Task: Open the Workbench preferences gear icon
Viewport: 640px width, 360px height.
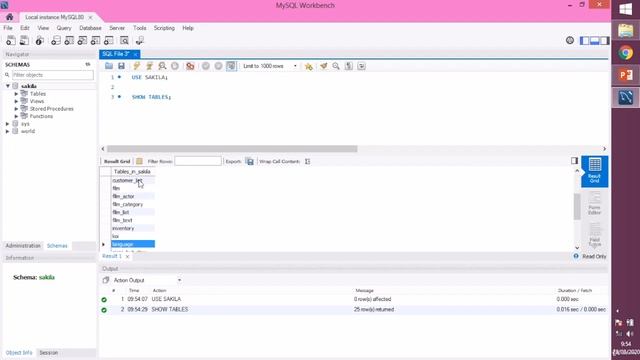Action: (x=570, y=40)
